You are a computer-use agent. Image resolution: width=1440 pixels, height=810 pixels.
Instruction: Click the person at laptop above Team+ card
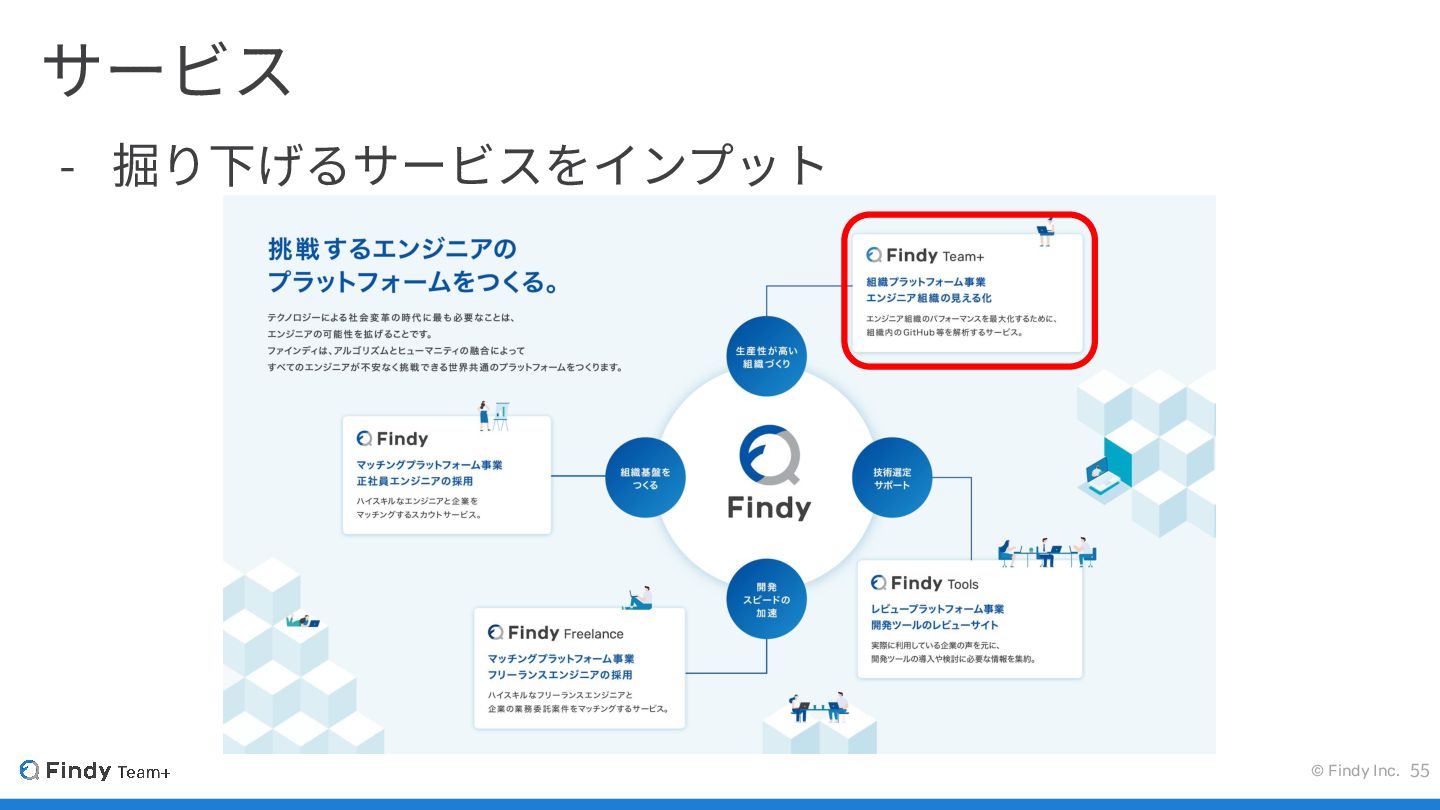1045,232
